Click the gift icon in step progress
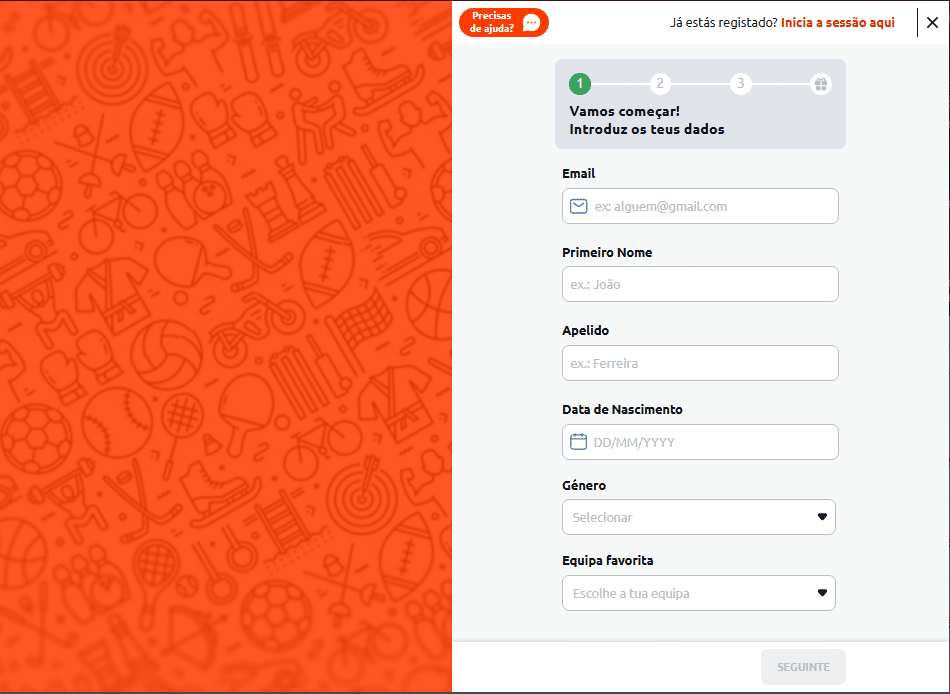Screen dimensions: 950x694 tap(821, 84)
